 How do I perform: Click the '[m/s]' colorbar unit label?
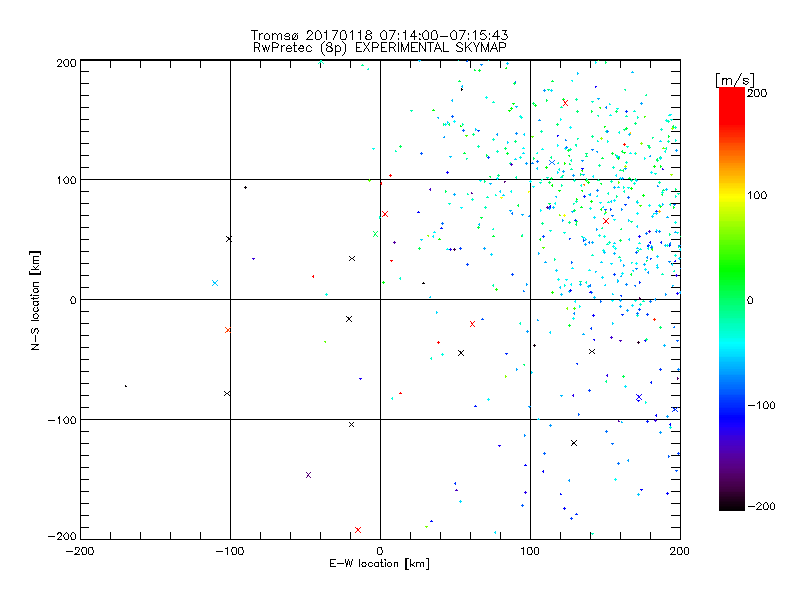click(x=734, y=80)
